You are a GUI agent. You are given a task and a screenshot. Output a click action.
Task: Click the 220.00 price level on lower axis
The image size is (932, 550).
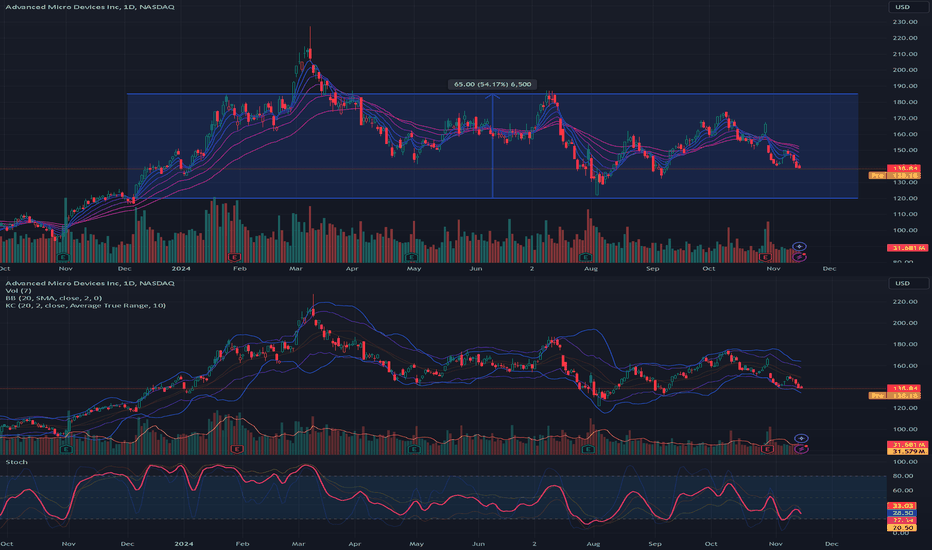[905, 302]
